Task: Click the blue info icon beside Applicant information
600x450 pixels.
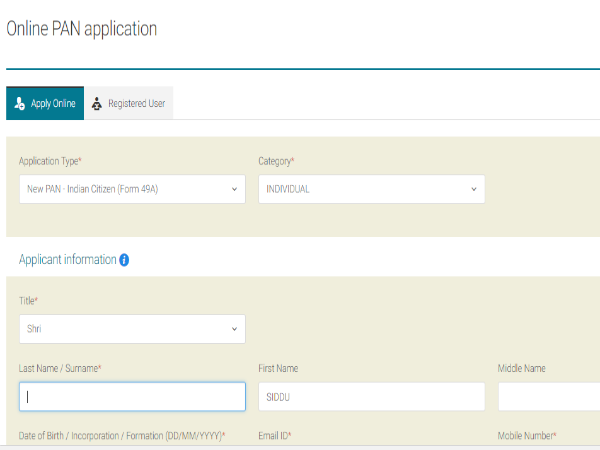Action: pos(124,260)
